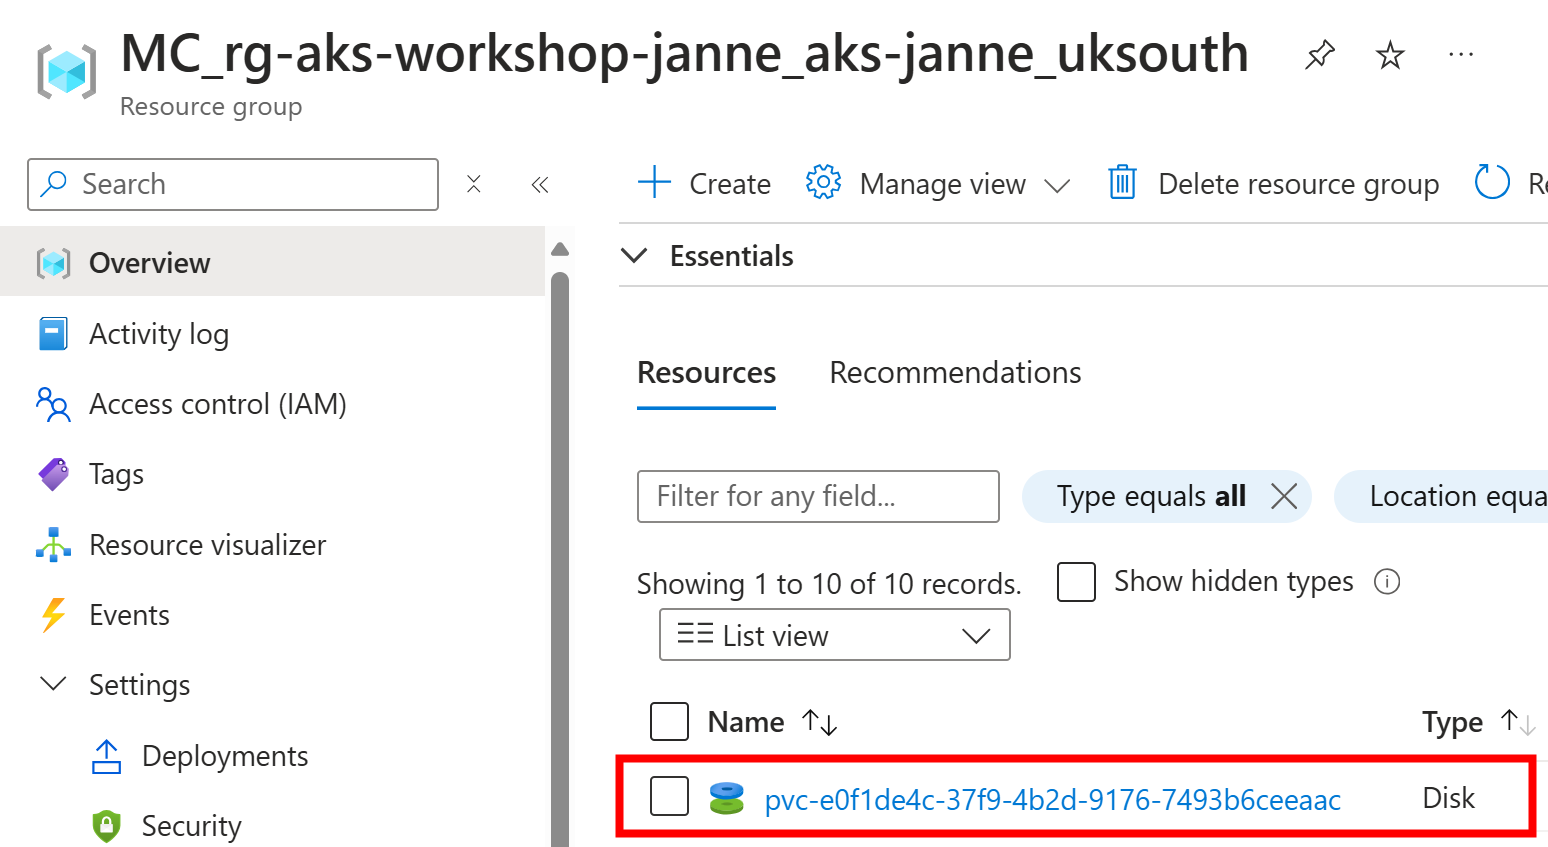
Task: Click the Filter for any field box
Action: (x=818, y=496)
